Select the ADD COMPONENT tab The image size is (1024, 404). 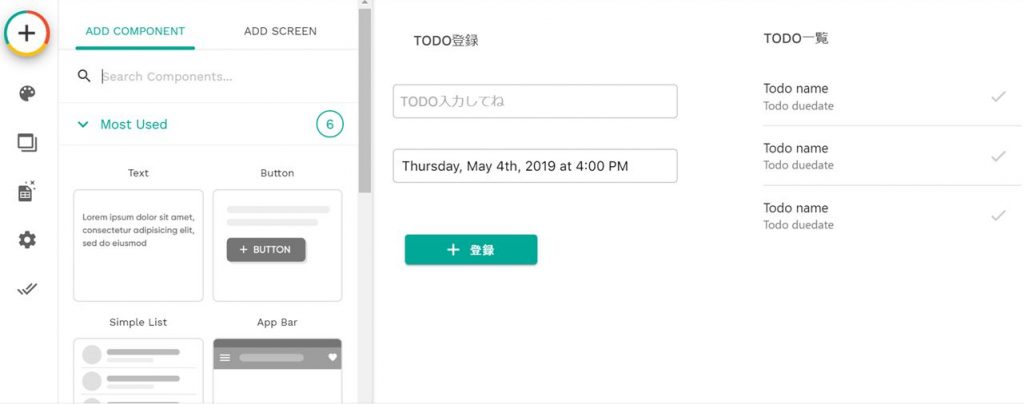click(x=135, y=31)
